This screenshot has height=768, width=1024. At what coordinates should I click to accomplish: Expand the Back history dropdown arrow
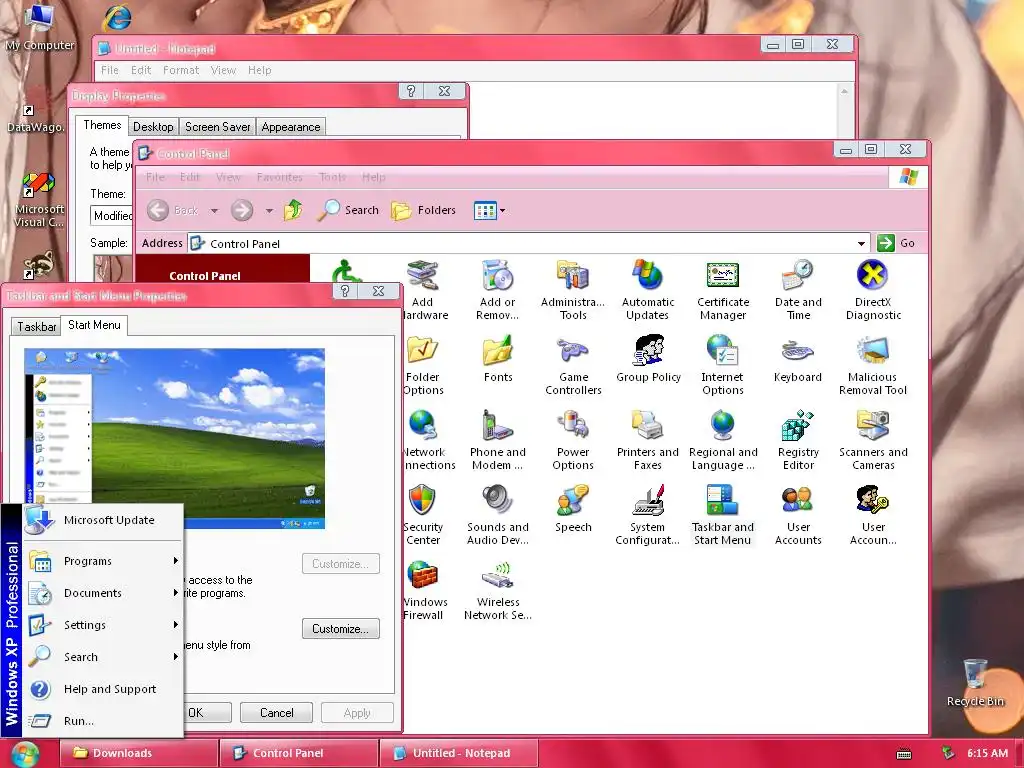[x=214, y=210]
